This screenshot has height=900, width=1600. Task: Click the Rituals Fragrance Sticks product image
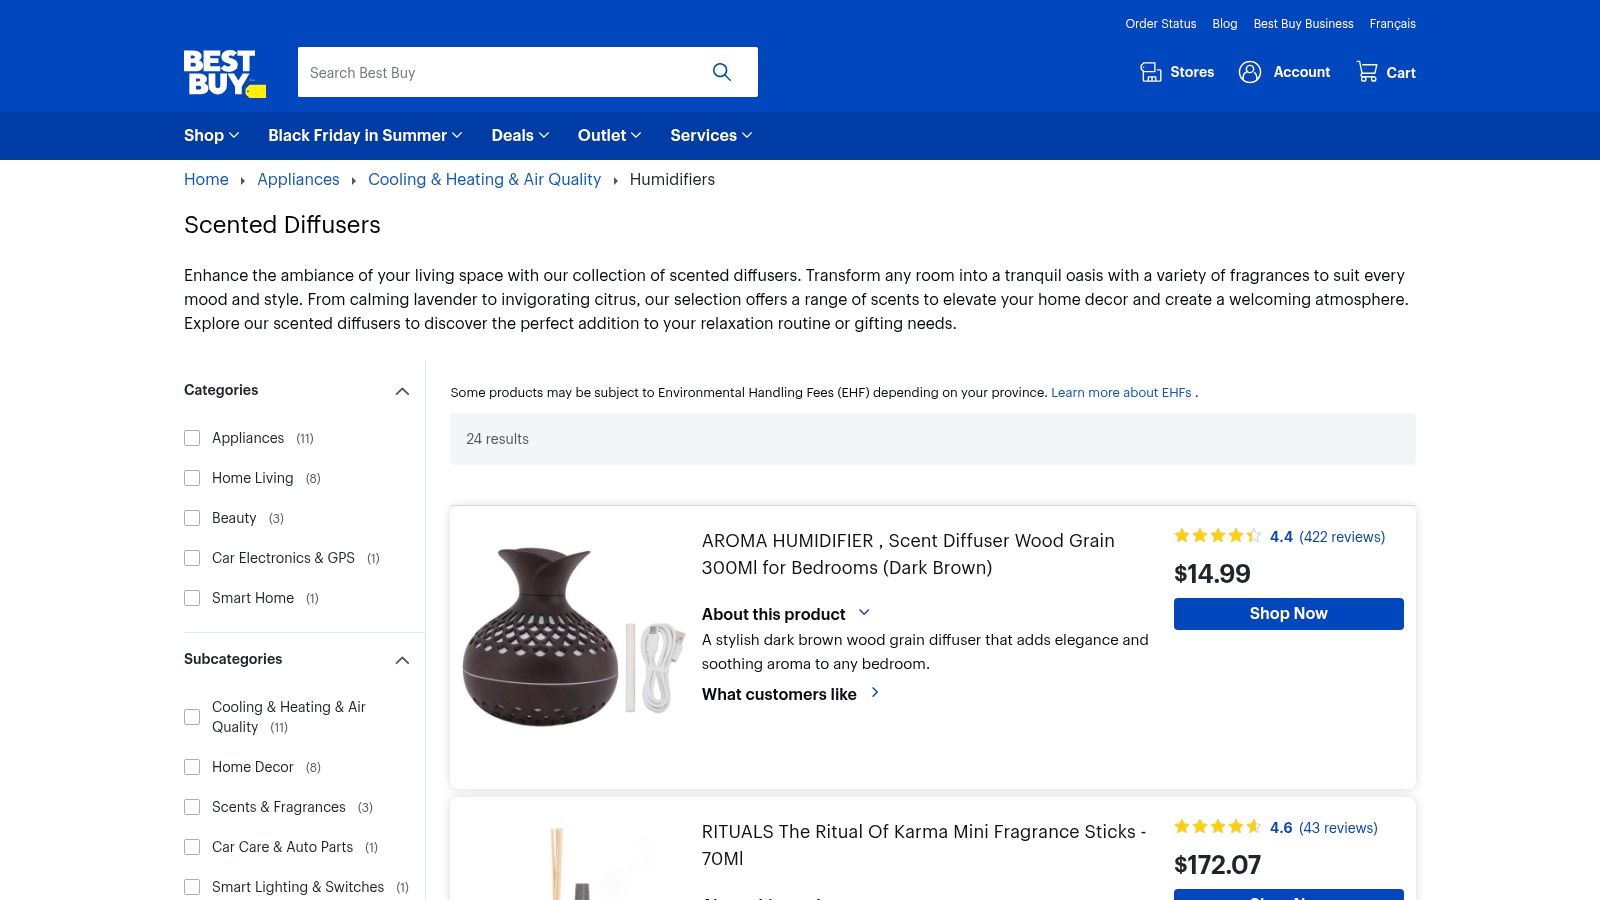point(574,863)
